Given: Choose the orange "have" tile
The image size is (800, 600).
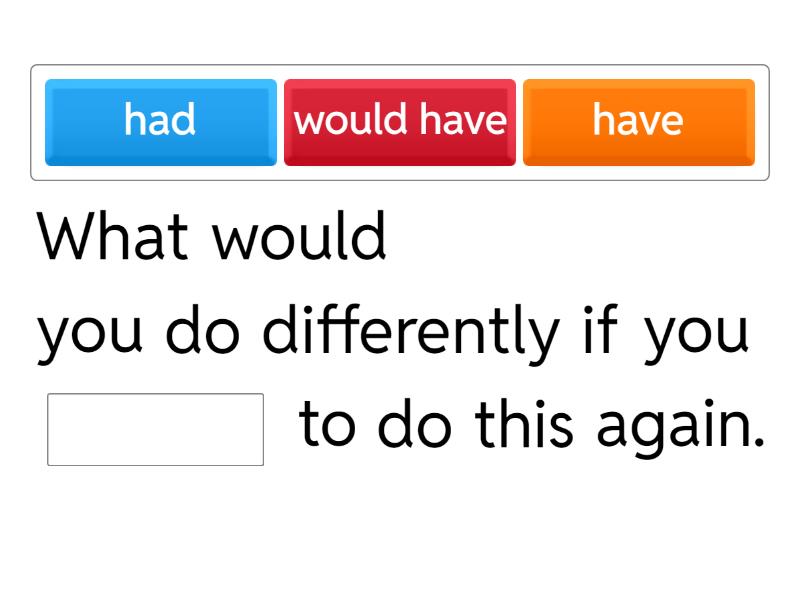Looking at the screenshot, I should click(x=638, y=121).
